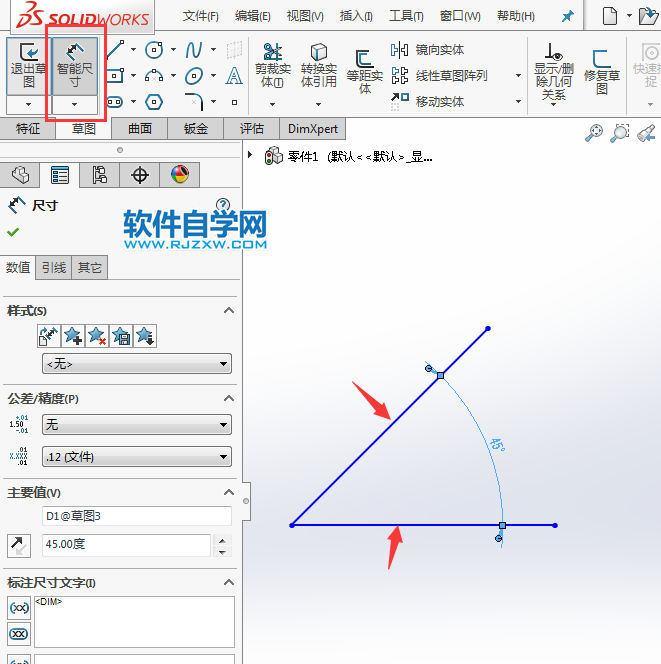
Task: Click Convert Entities (转换实体引用) tool
Action: pos(318,65)
